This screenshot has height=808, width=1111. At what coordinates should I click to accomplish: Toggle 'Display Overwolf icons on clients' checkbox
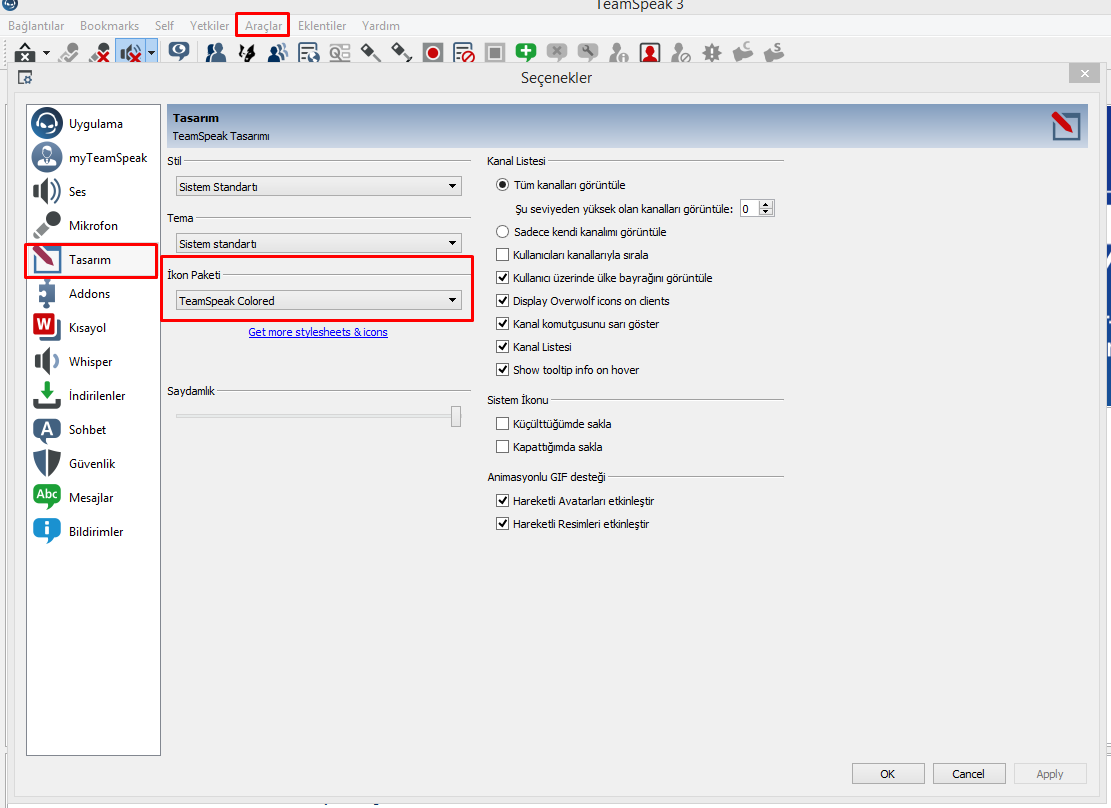[x=502, y=301]
